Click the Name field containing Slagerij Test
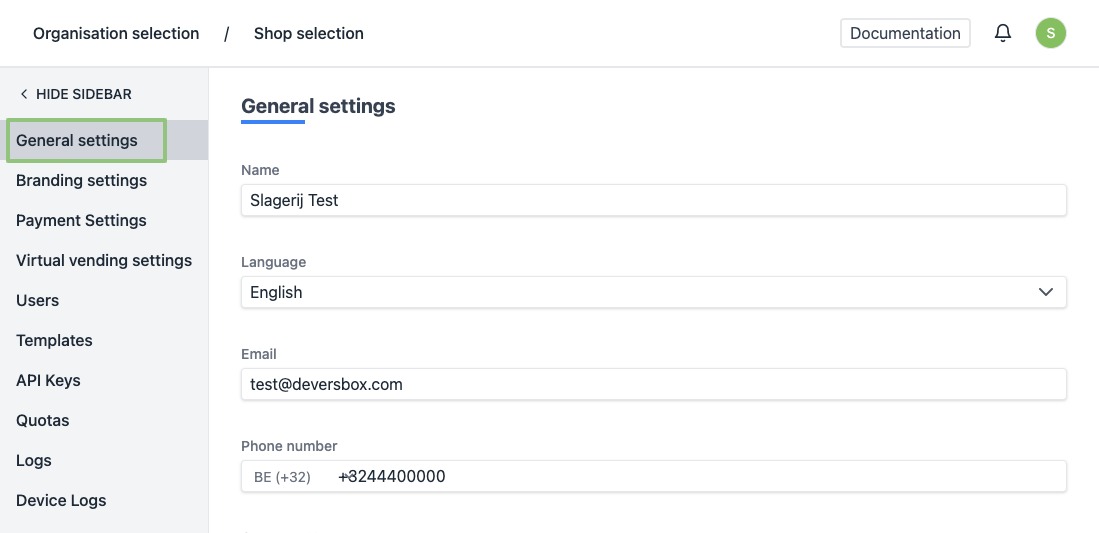 [653, 200]
